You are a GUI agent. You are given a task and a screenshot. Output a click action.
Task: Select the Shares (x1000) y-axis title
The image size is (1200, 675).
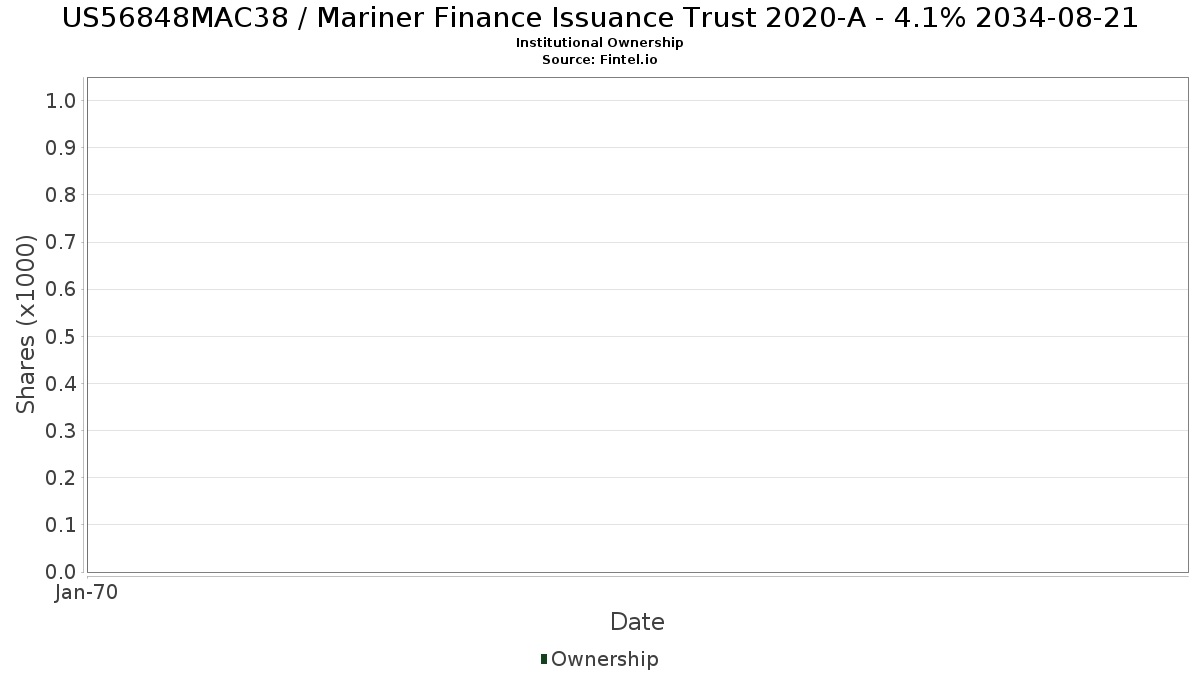tap(26, 324)
